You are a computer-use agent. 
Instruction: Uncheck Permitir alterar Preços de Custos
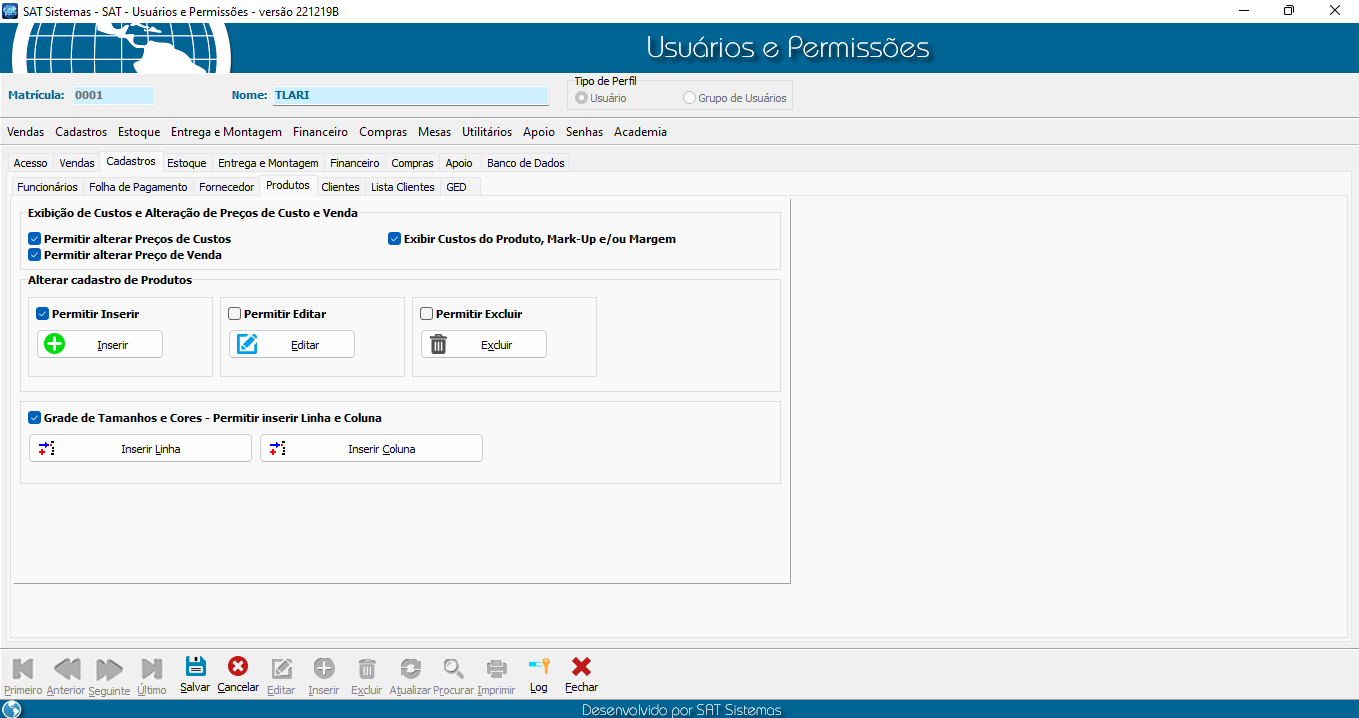pyautogui.click(x=35, y=239)
